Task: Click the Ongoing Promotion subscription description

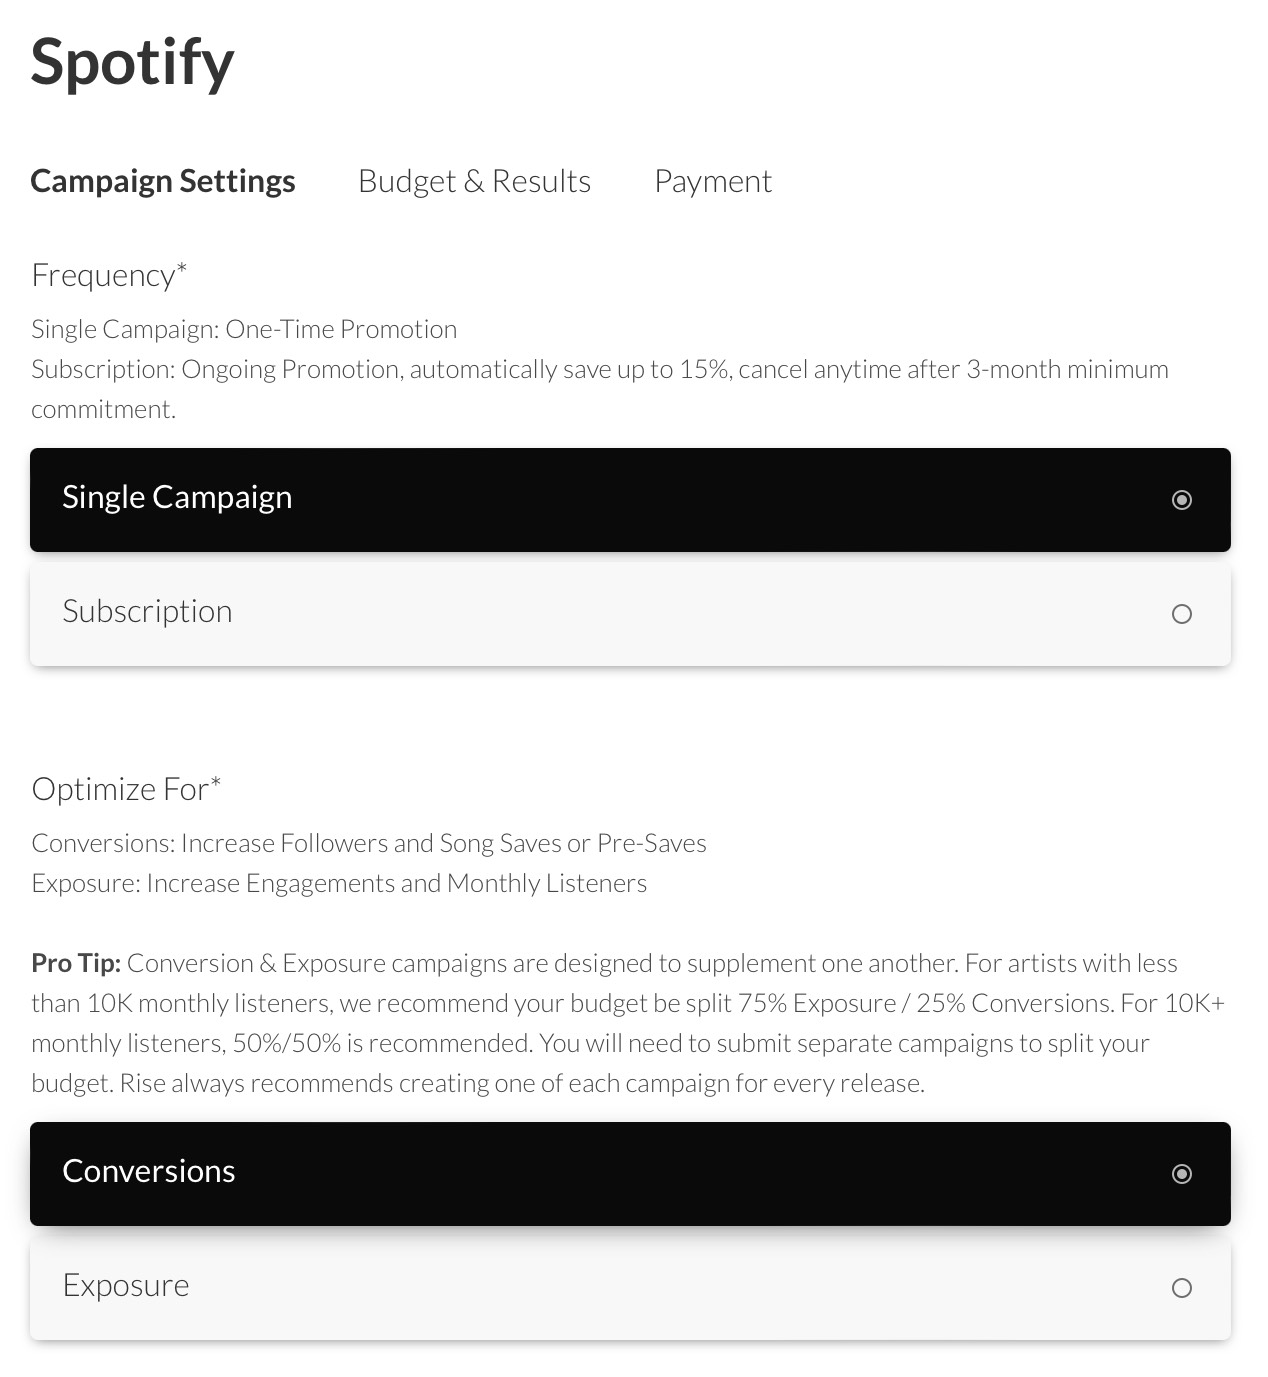Action: (599, 369)
